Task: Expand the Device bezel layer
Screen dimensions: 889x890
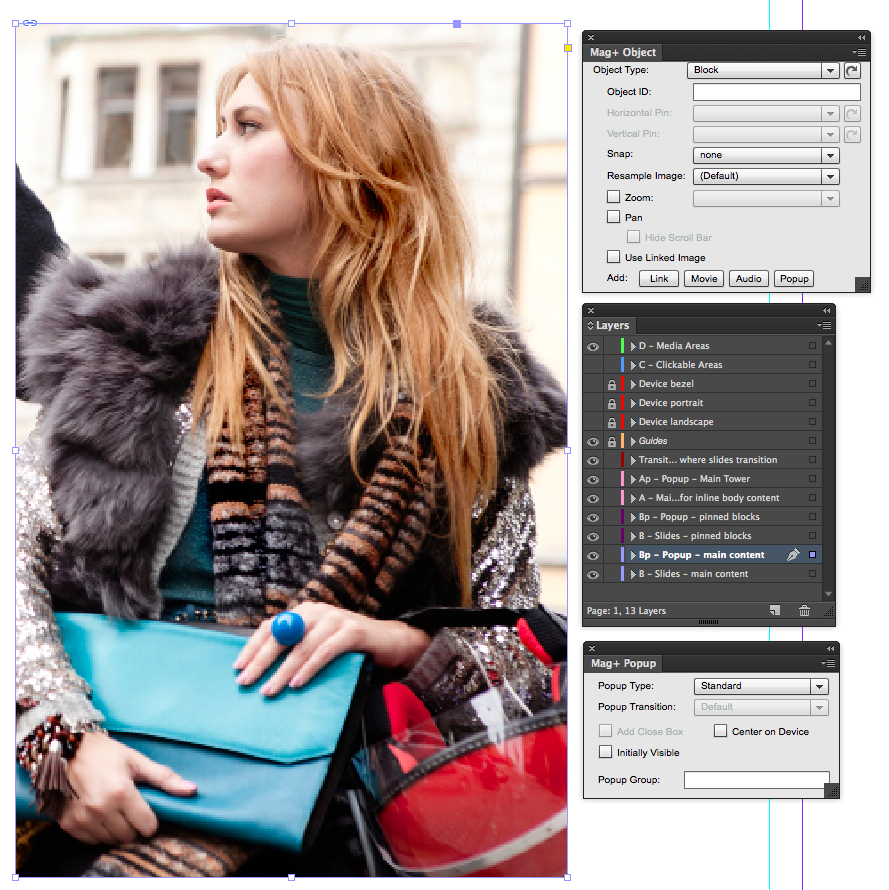Action: 633,384
